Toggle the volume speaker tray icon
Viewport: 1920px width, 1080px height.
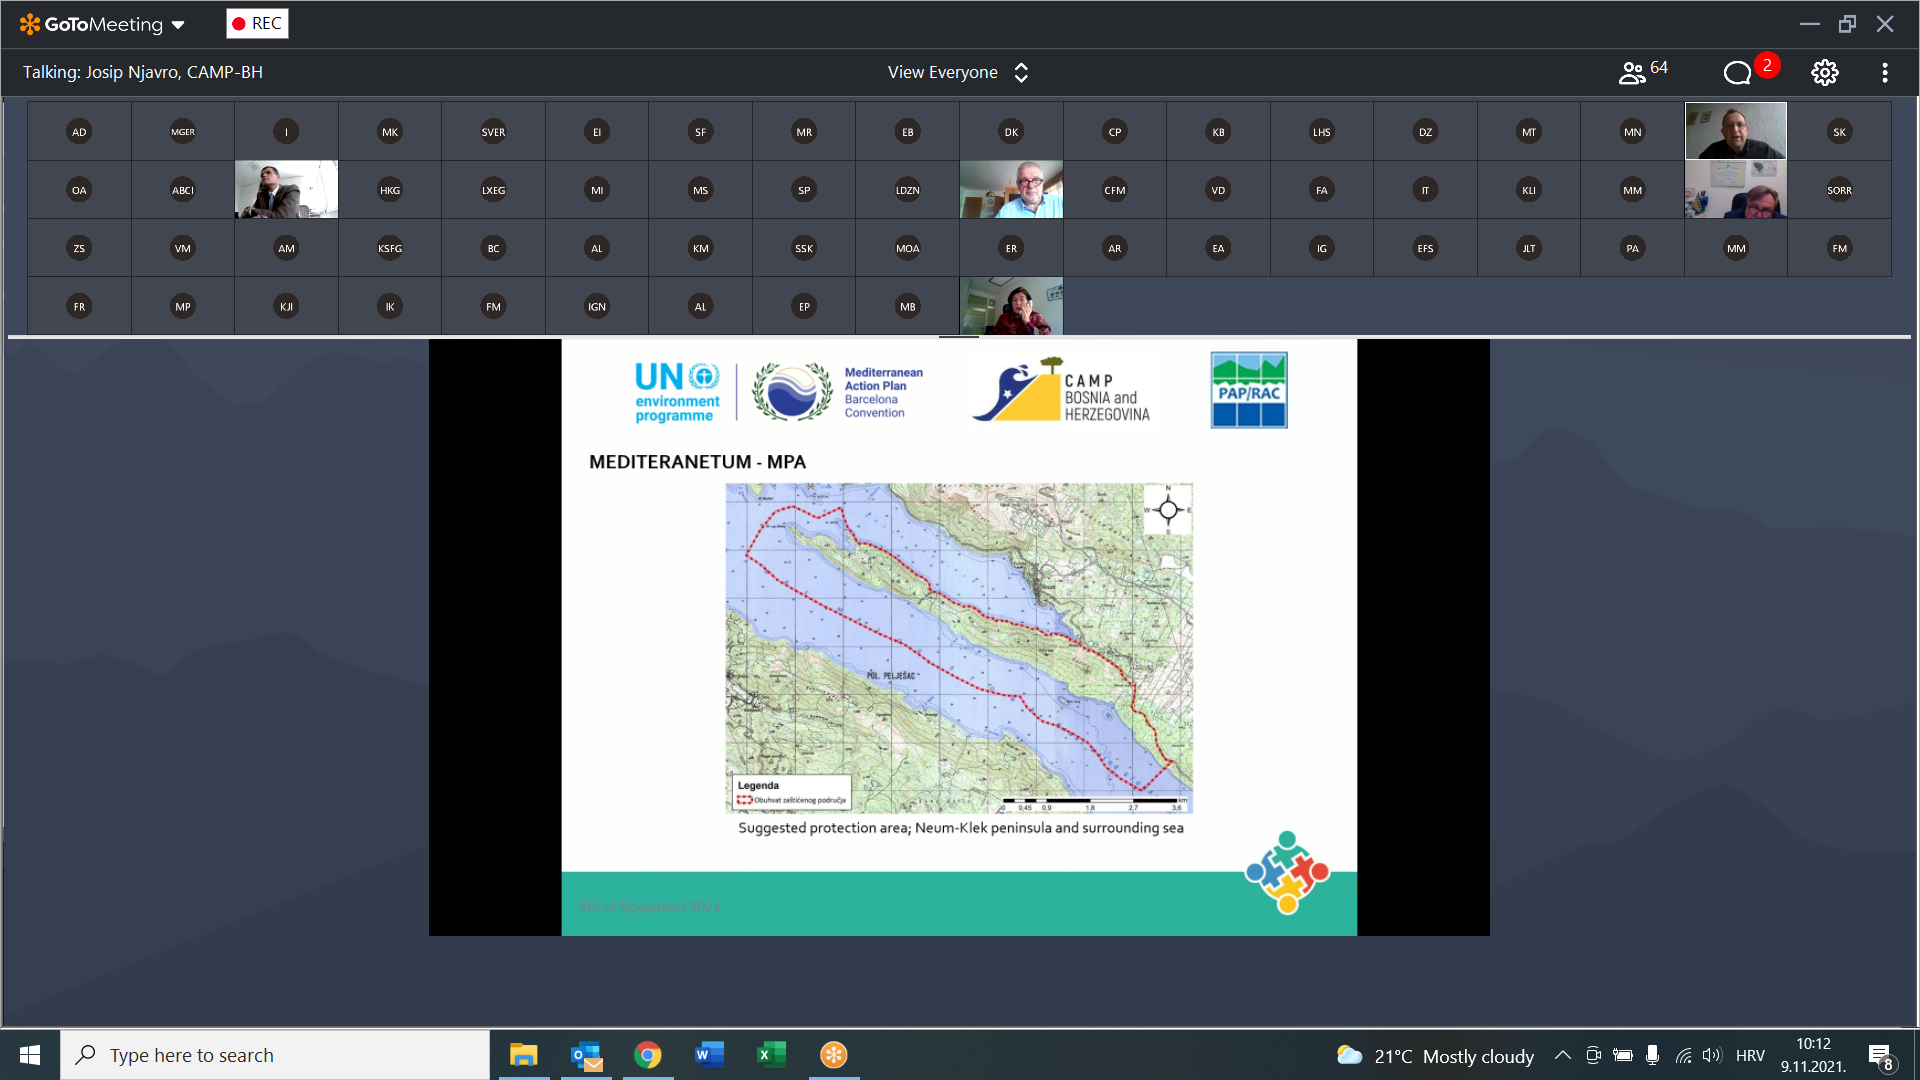(x=1712, y=1055)
